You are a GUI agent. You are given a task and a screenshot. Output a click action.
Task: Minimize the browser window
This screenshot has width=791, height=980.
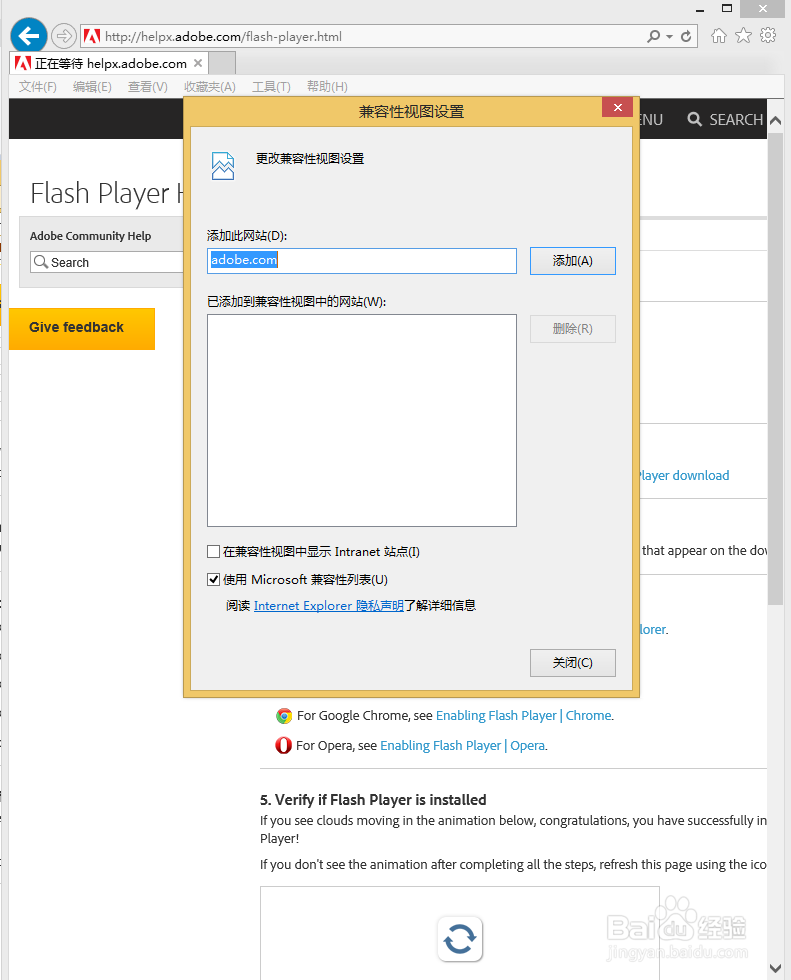coord(700,9)
